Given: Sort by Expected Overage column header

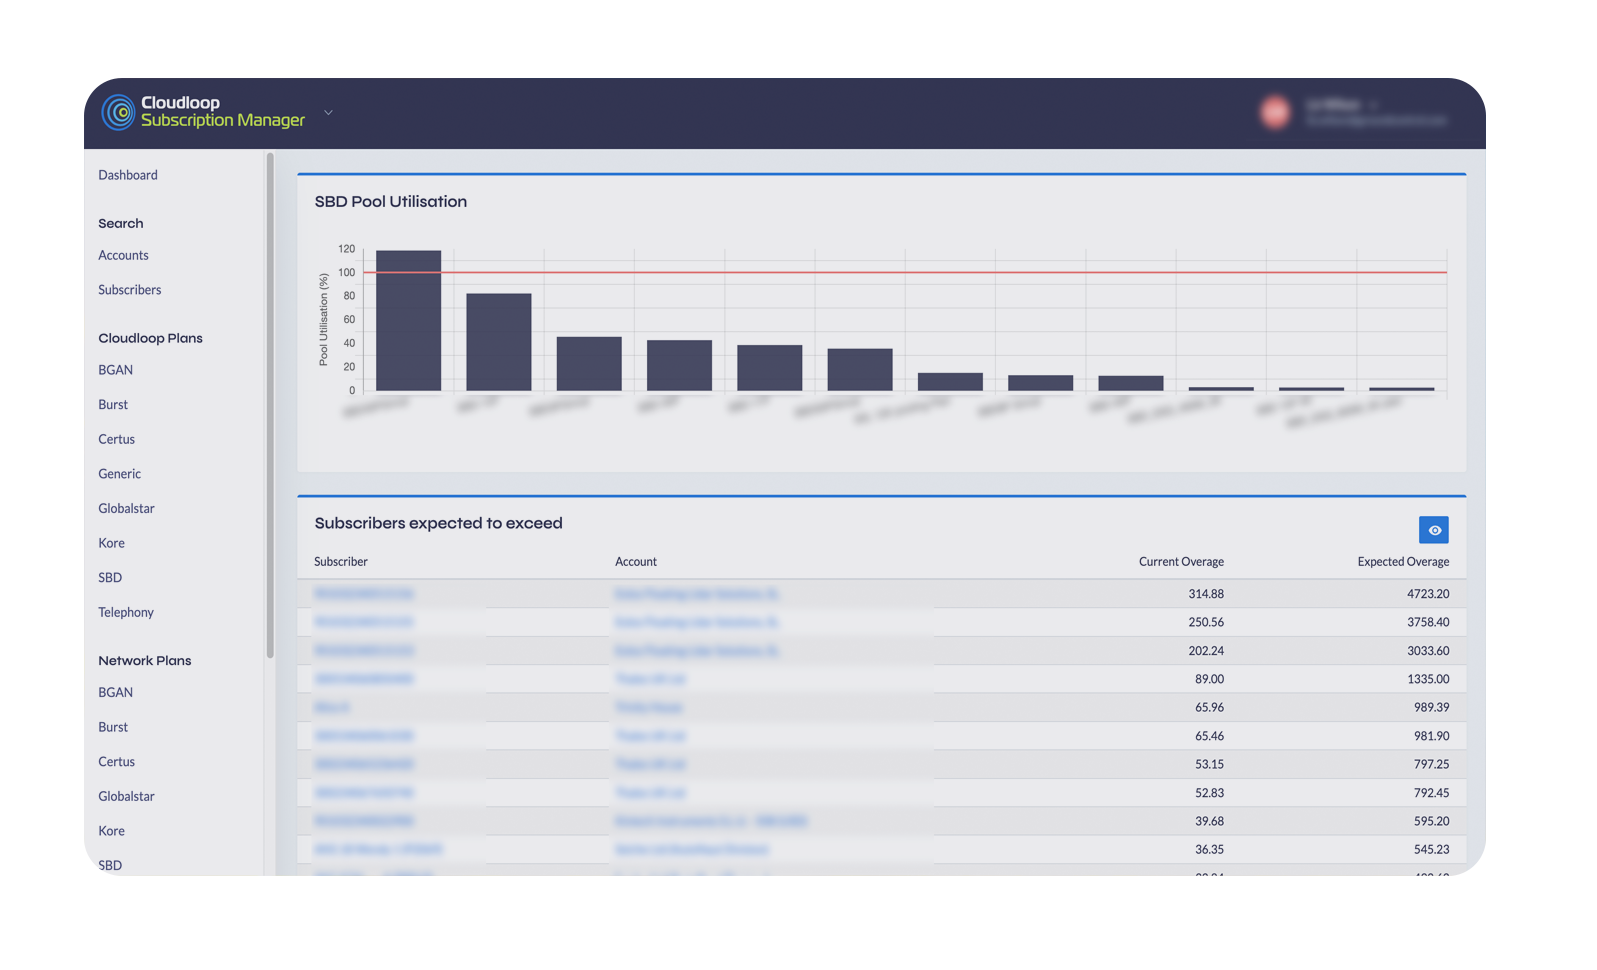Looking at the screenshot, I should pos(1403,562).
